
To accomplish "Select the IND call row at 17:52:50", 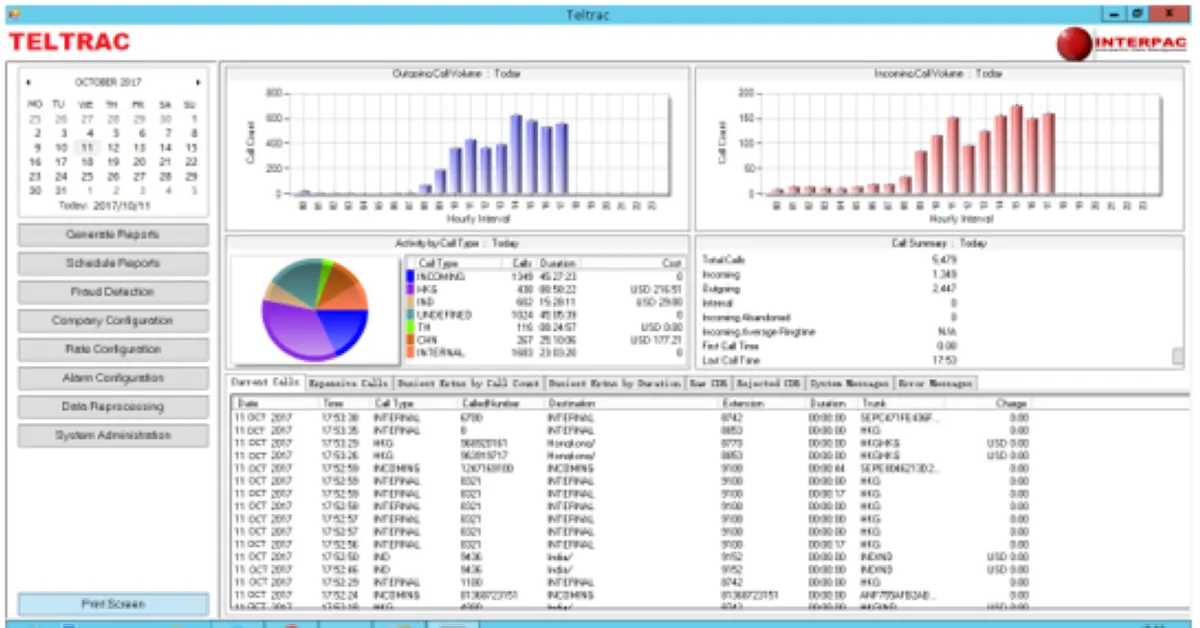I will click(x=631, y=556).
